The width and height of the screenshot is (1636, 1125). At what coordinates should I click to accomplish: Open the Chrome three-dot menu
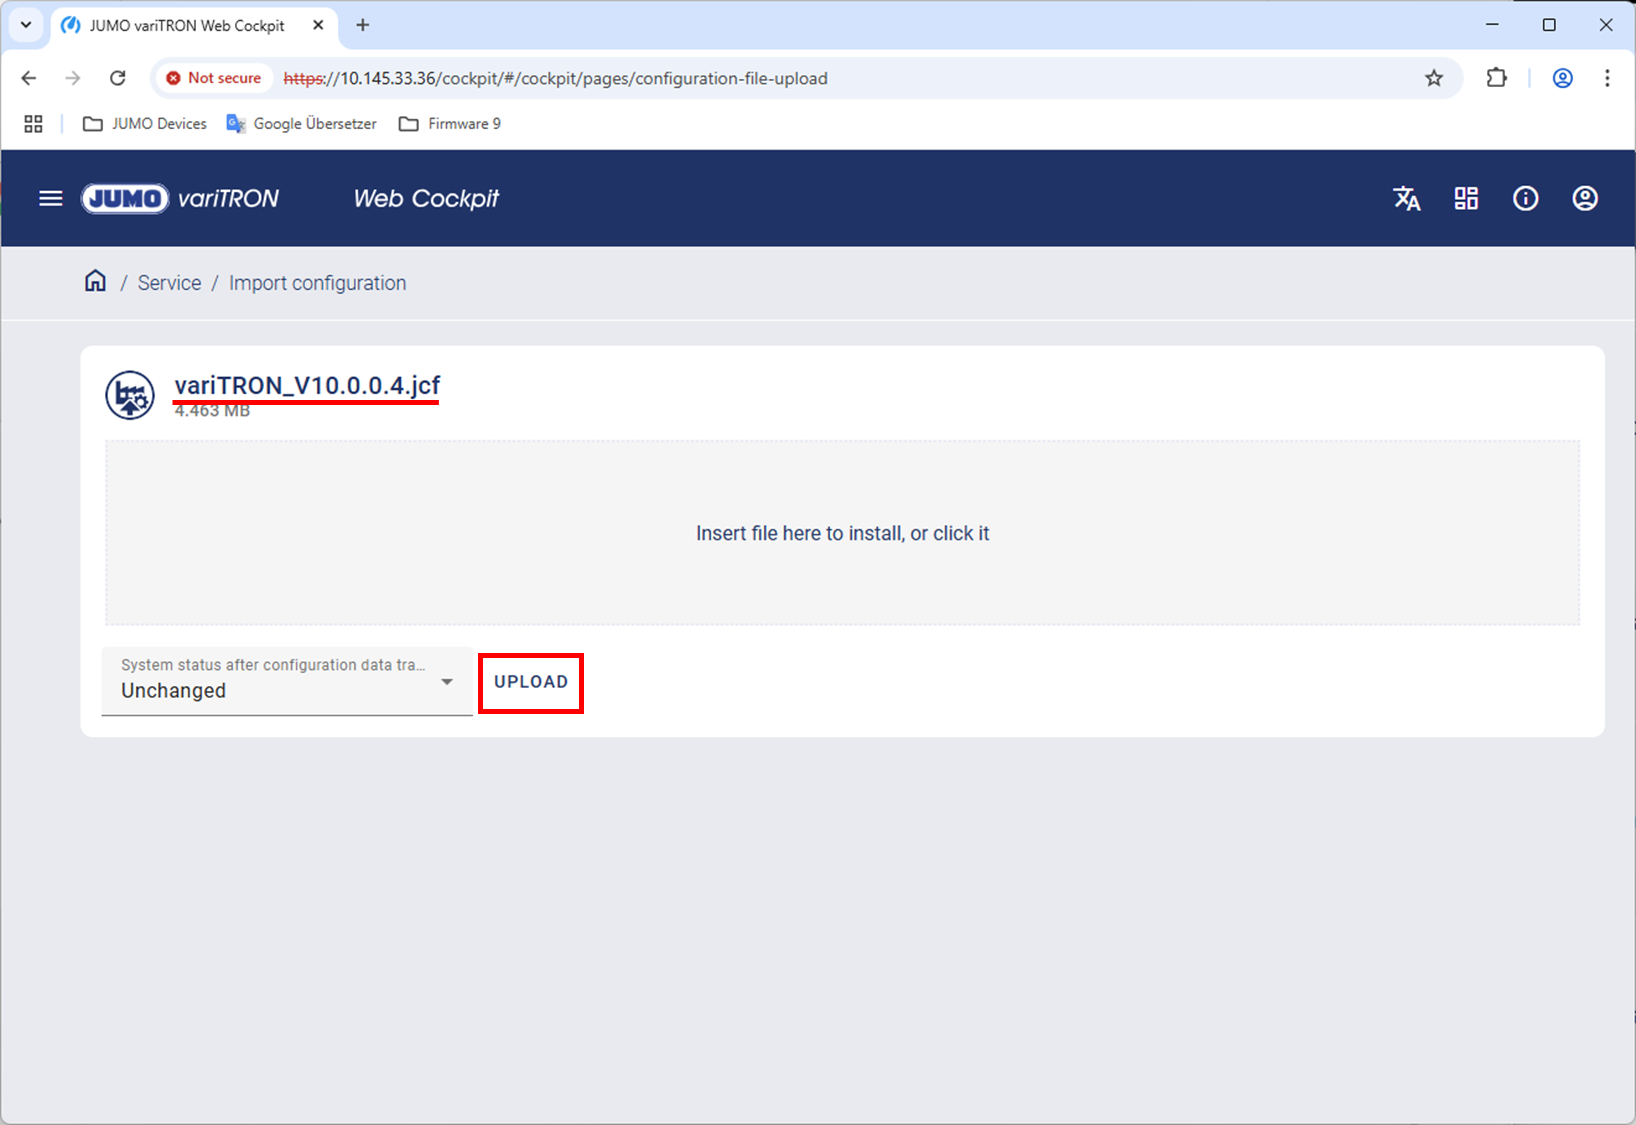point(1607,78)
